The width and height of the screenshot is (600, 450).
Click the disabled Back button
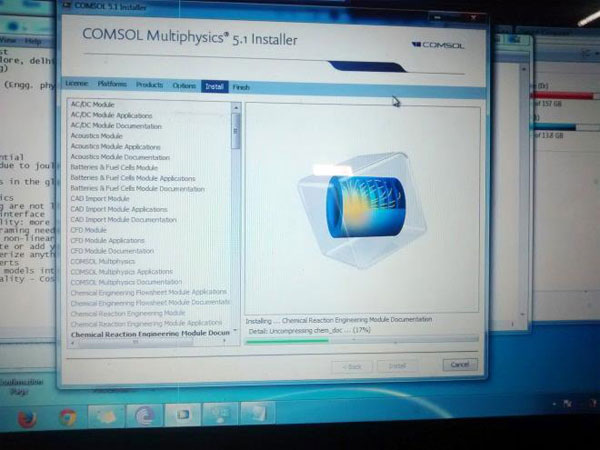tap(352, 367)
